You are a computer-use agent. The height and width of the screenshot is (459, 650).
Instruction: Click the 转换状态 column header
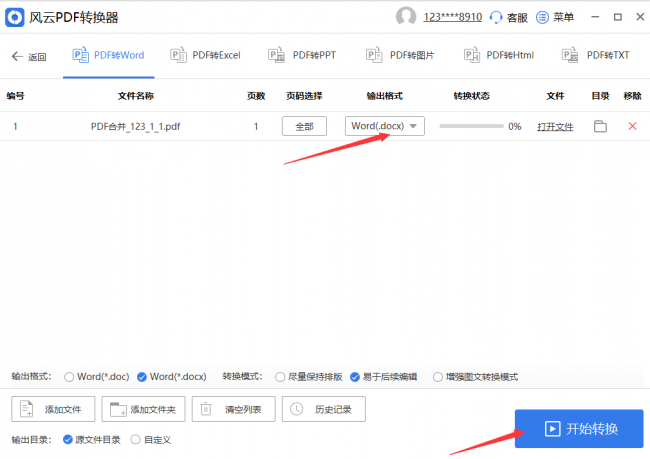[x=471, y=96]
